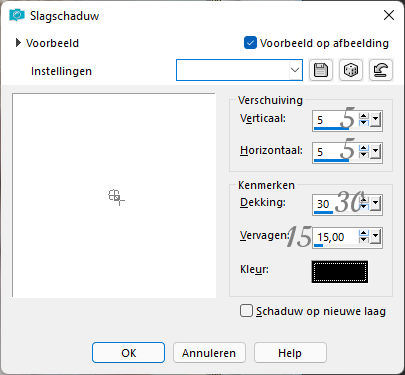Decrease Horizontaal value with down arrow
This screenshot has width=405, height=375.
click(x=364, y=155)
